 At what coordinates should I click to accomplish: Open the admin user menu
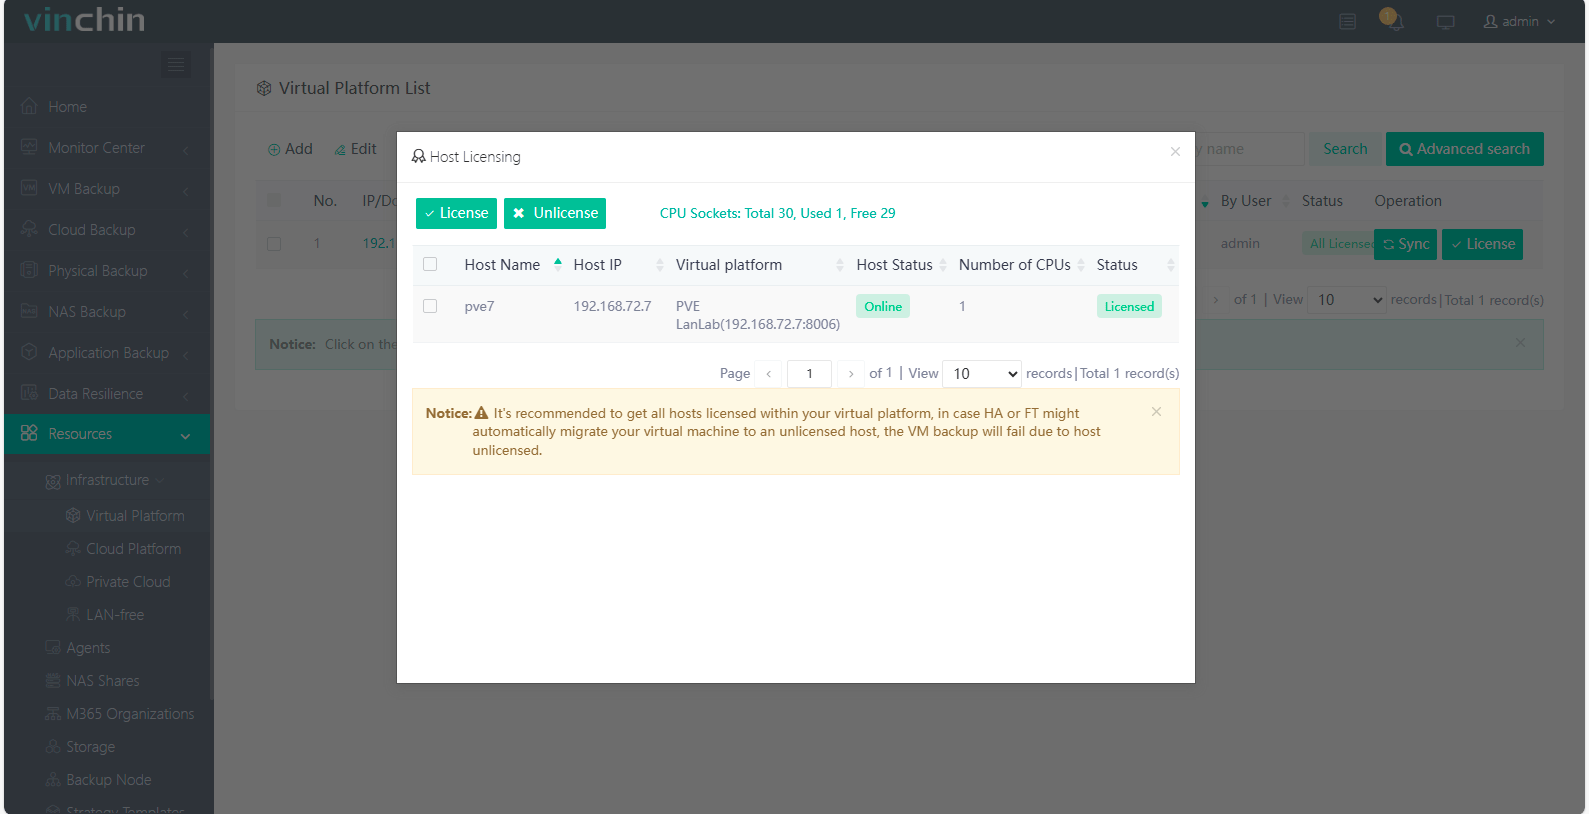point(1520,21)
